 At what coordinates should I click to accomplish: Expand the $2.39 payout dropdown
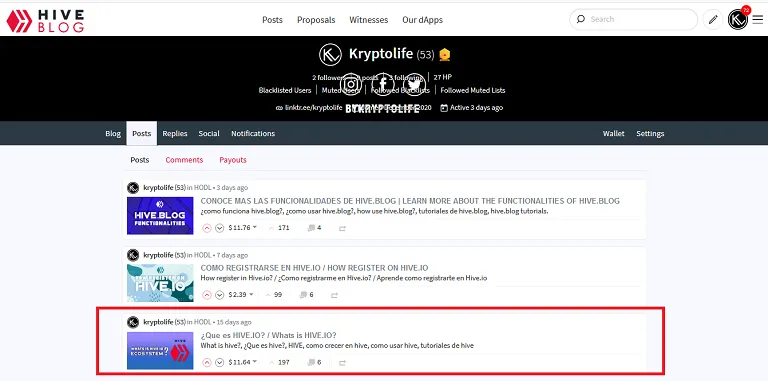pos(240,295)
